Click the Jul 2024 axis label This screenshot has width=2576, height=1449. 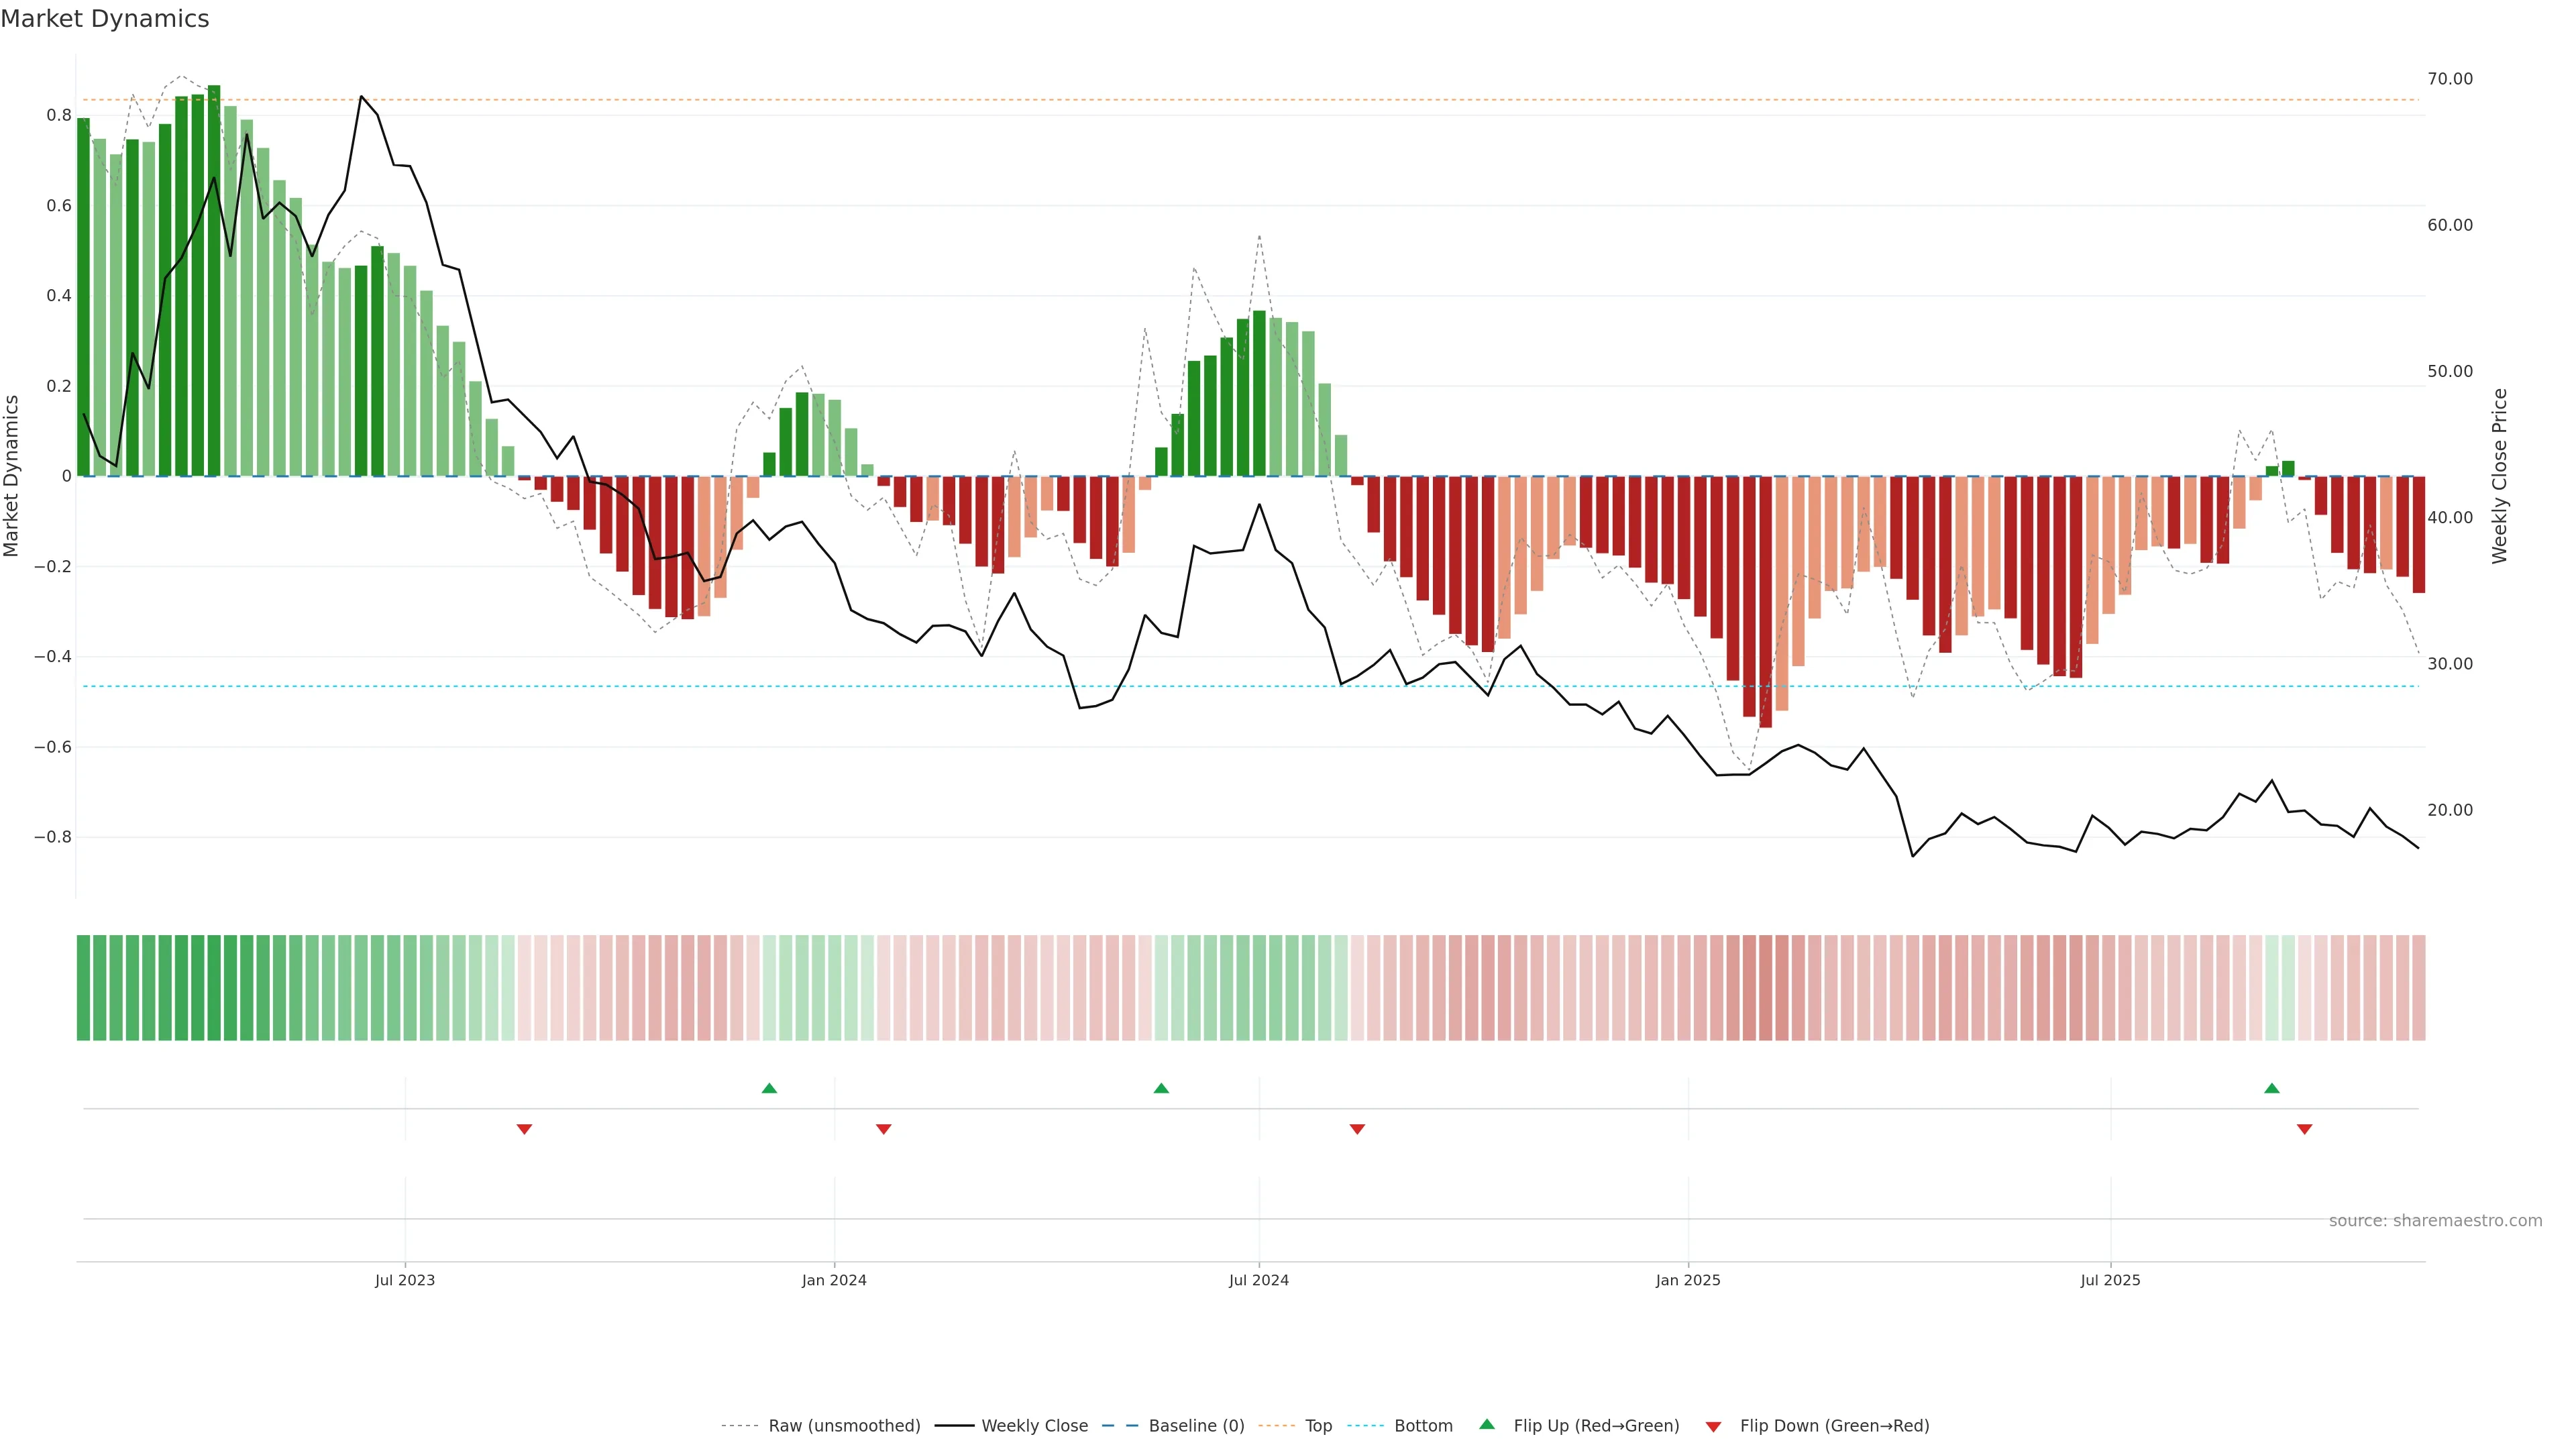coord(1258,1280)
